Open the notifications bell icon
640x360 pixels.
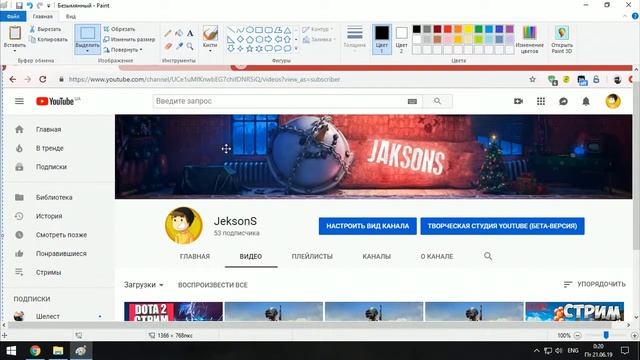586,101
